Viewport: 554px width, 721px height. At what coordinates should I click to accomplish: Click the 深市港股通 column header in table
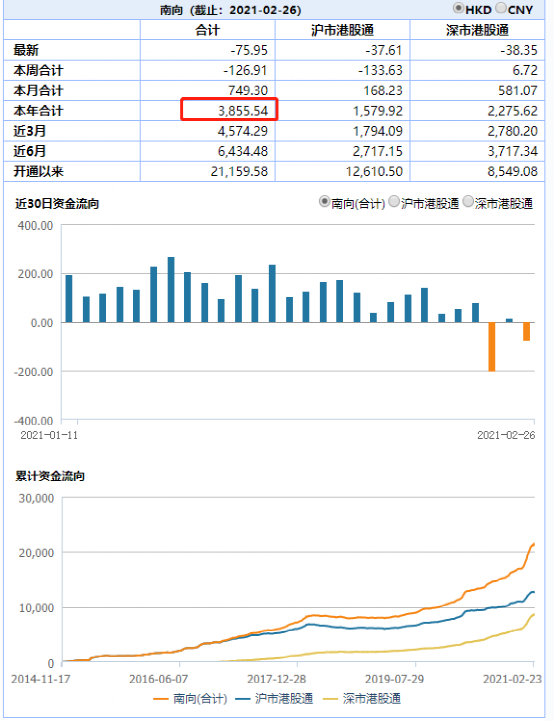(x=477, y=30)
